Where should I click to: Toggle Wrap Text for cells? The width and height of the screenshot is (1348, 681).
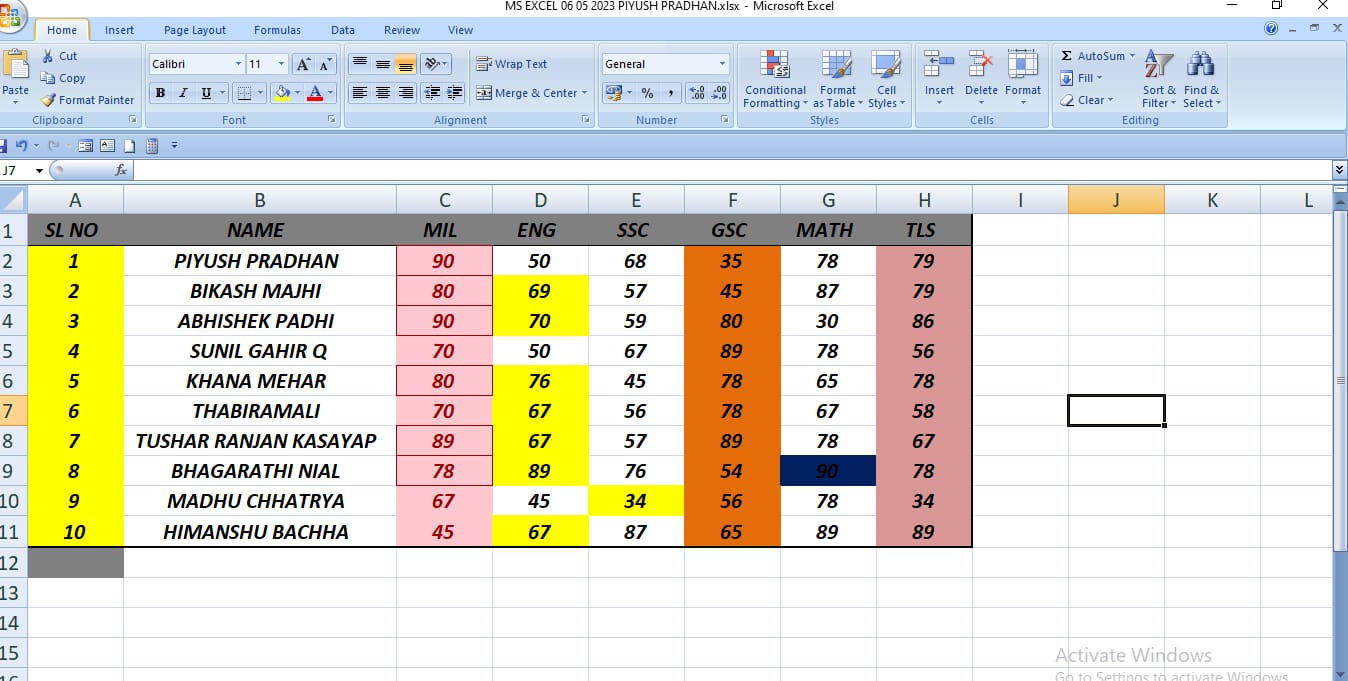484,64
